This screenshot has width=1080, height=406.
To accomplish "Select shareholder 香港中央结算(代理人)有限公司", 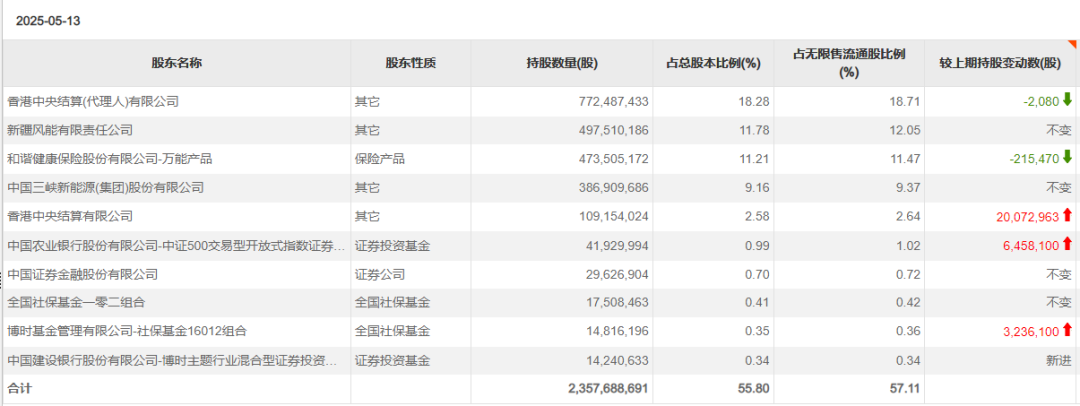I will click(93, 101).
